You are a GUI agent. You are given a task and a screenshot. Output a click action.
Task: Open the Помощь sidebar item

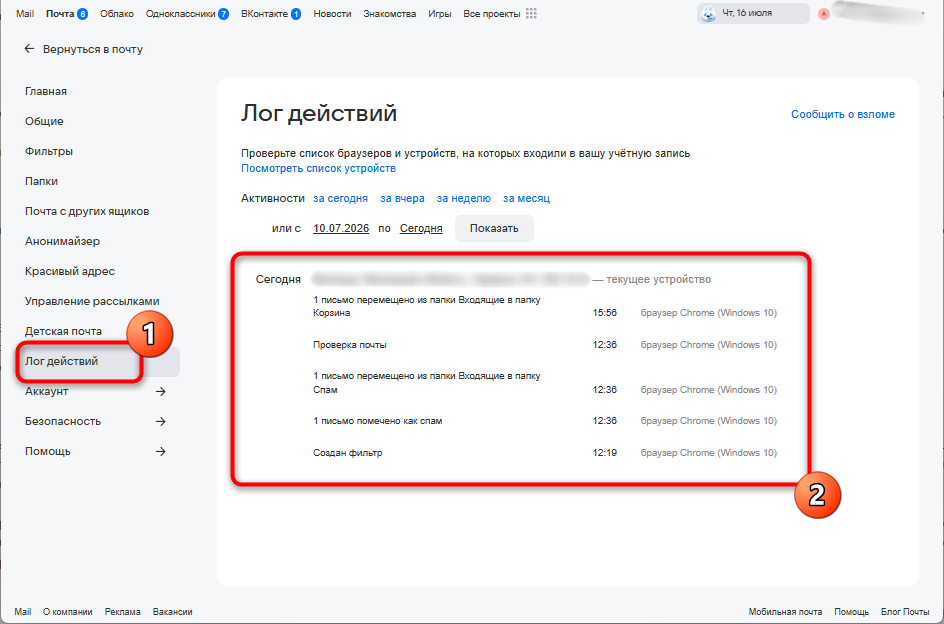point(48,451)
